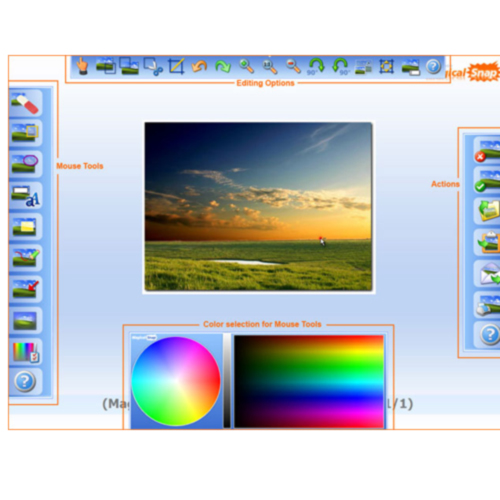Click the fit-to-frame icon with yellow handles
This screenshot has height=500, width=500.
coord(387,66)
